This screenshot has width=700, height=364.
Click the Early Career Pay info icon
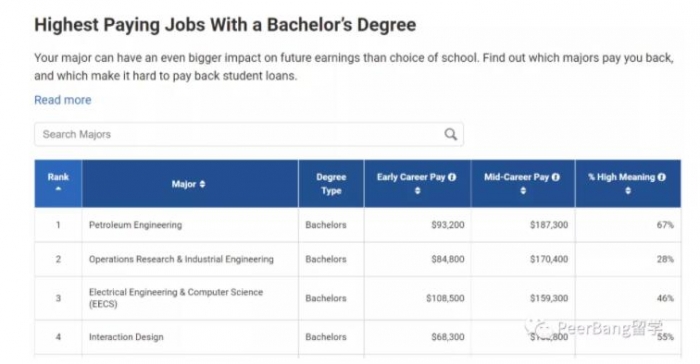click(x=452, y=177)
